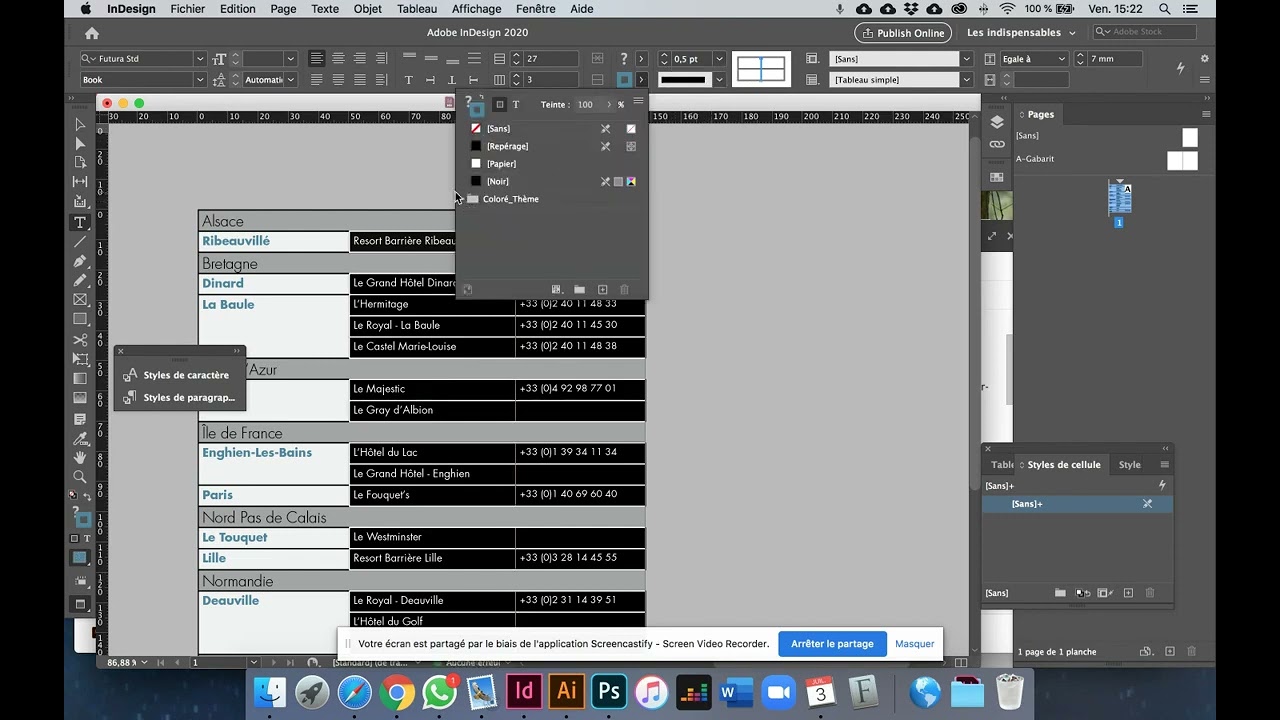Open the [Tableau simple] table style dropdown
1280x720 pixels.
tap(966, 80)
